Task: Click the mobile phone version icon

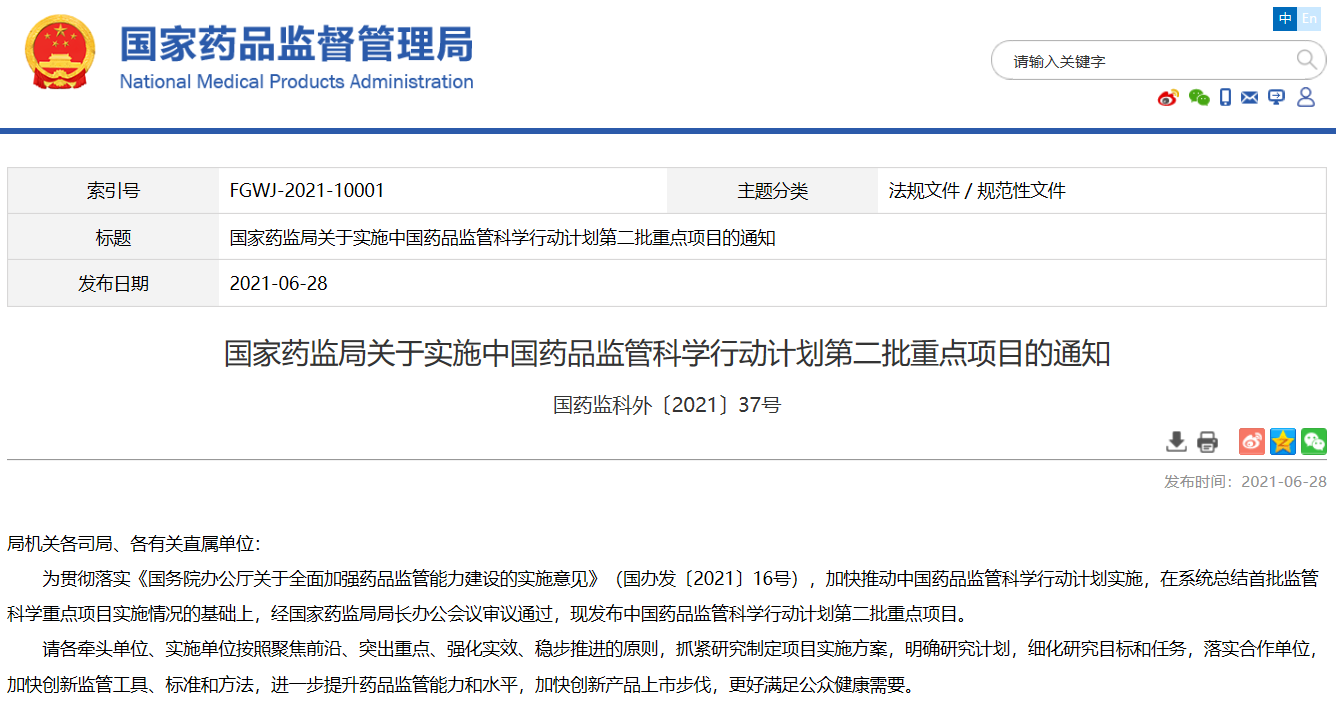Action: click(1225, 97)
